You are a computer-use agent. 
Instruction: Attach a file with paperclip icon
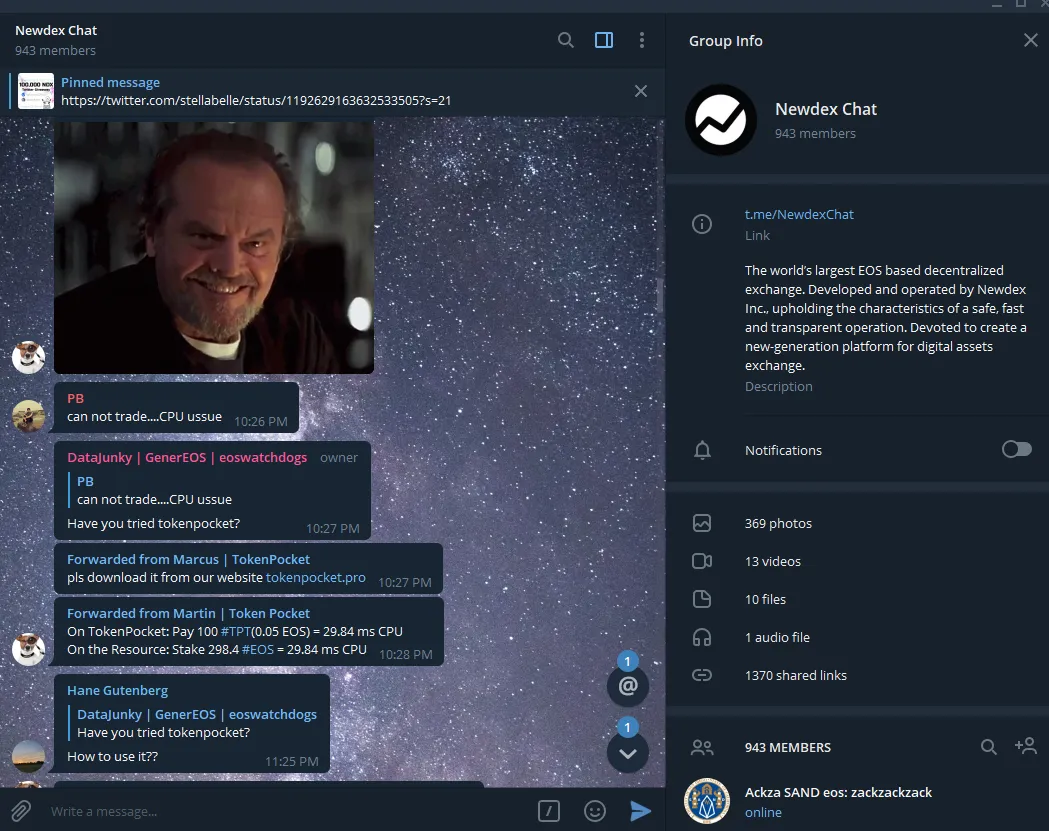(21, 811)
